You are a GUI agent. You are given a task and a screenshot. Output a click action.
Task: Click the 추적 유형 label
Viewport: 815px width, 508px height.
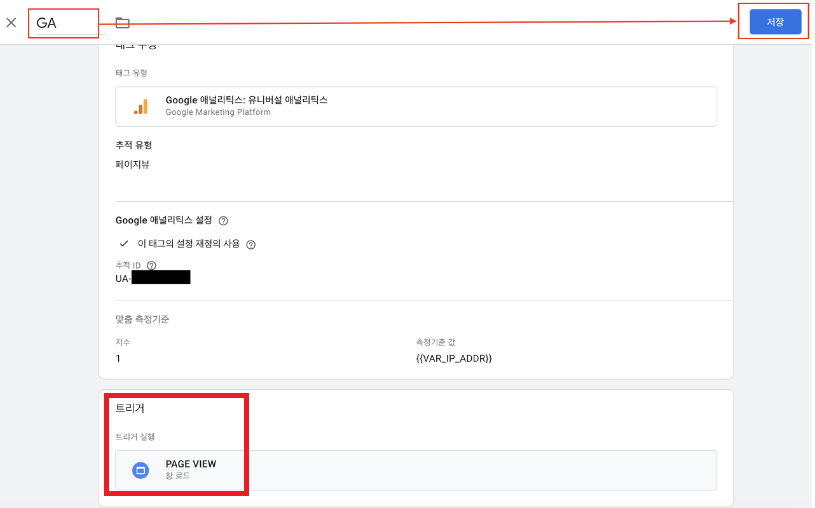tap(134, 145)
